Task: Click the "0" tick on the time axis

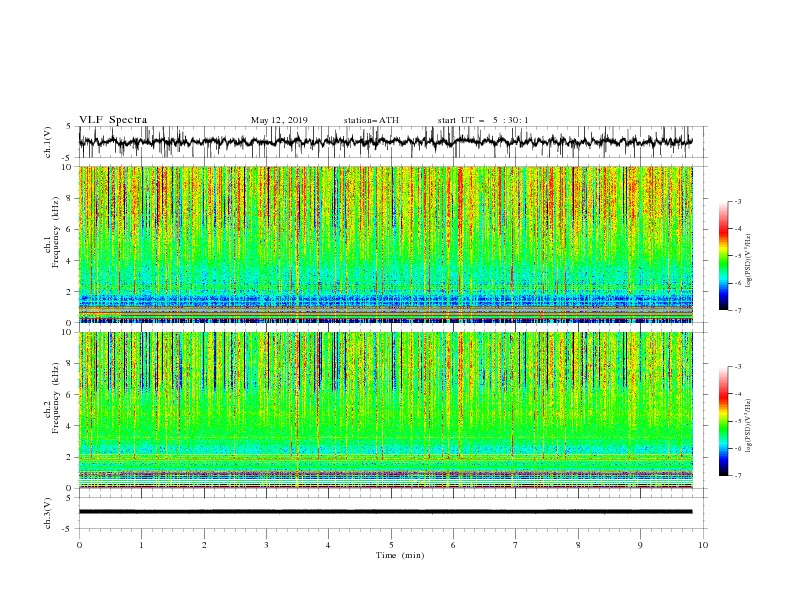Action: (79, 545)
